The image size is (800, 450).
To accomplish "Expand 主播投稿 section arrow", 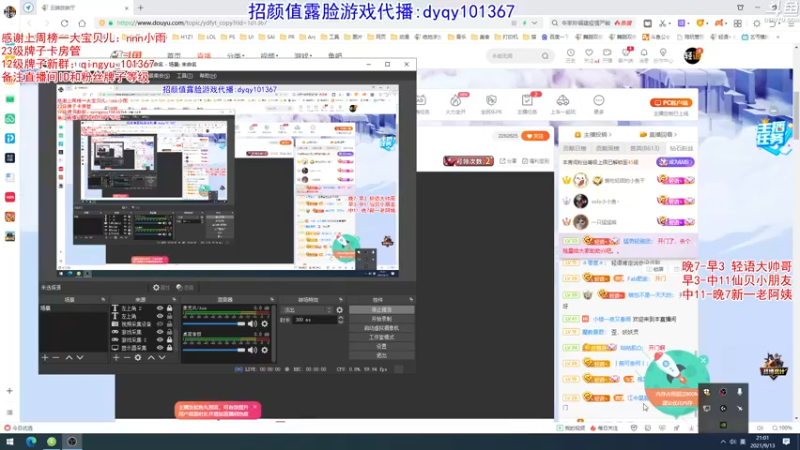I will coord(610,135).
